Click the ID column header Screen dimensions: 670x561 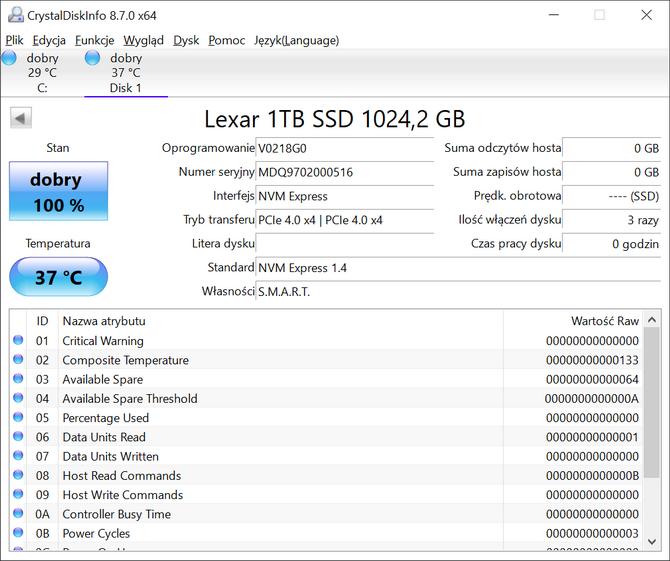pos(42,321)
